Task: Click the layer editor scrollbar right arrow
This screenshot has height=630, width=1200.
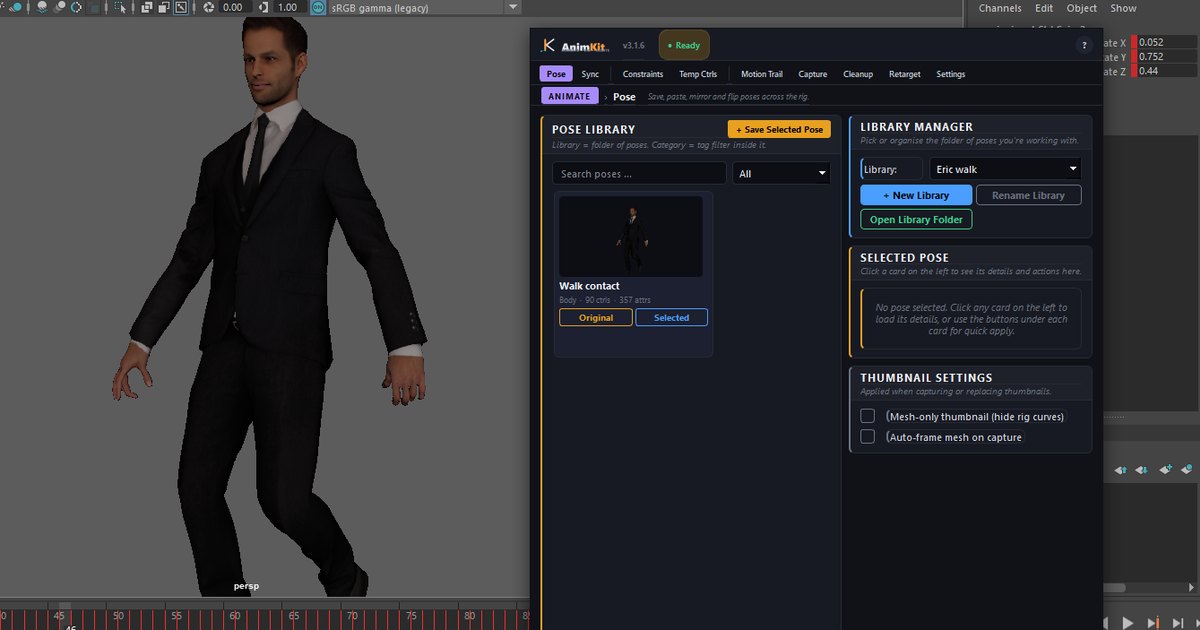Action: (x=1191, y=588)
